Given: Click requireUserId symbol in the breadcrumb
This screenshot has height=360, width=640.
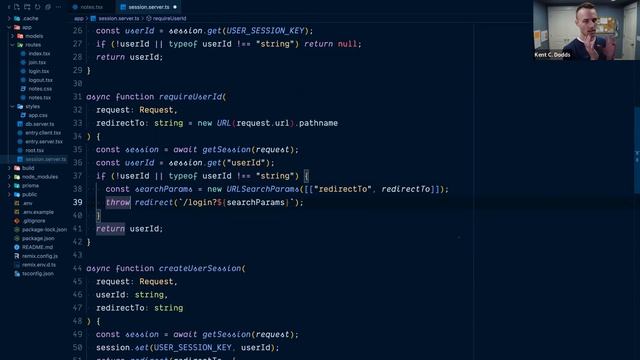Looking at the screenshot, I should 169,18.
